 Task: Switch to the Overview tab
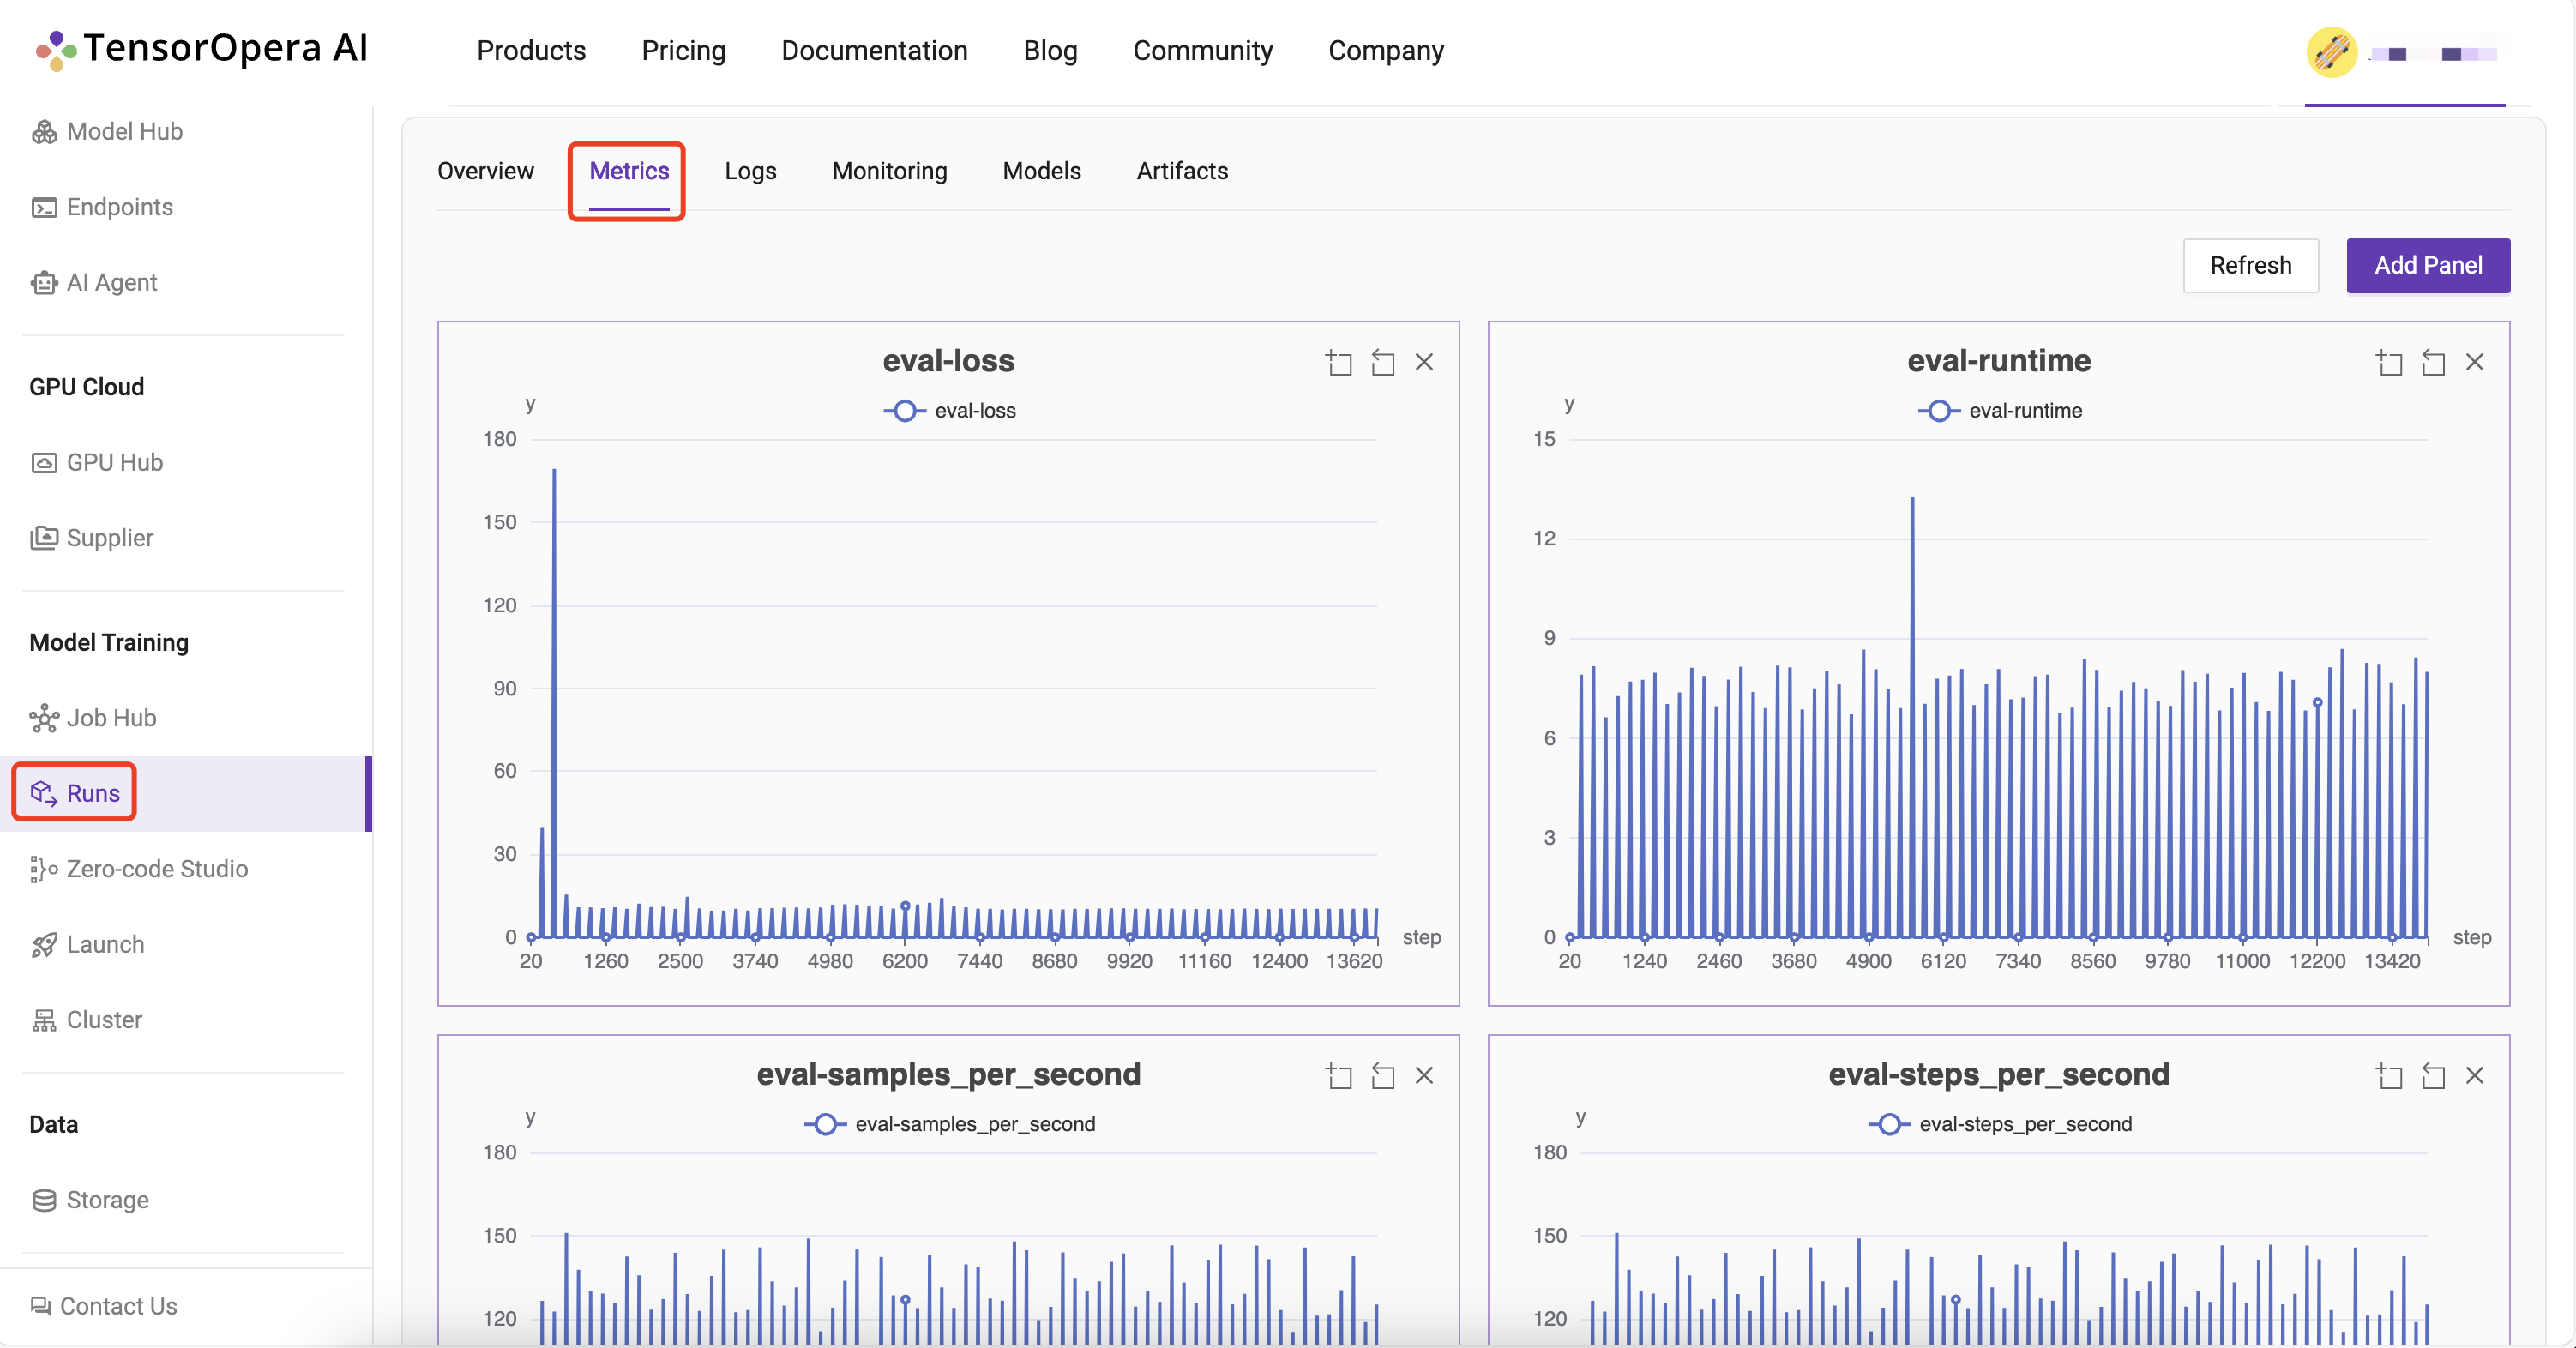click(485, 171)
